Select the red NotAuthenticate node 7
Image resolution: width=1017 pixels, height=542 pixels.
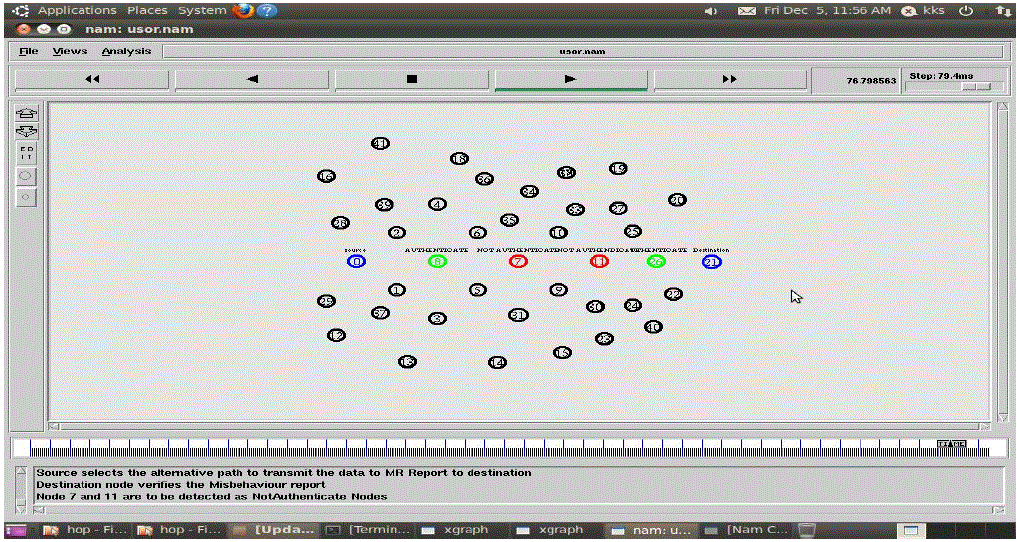pos(518,262)
